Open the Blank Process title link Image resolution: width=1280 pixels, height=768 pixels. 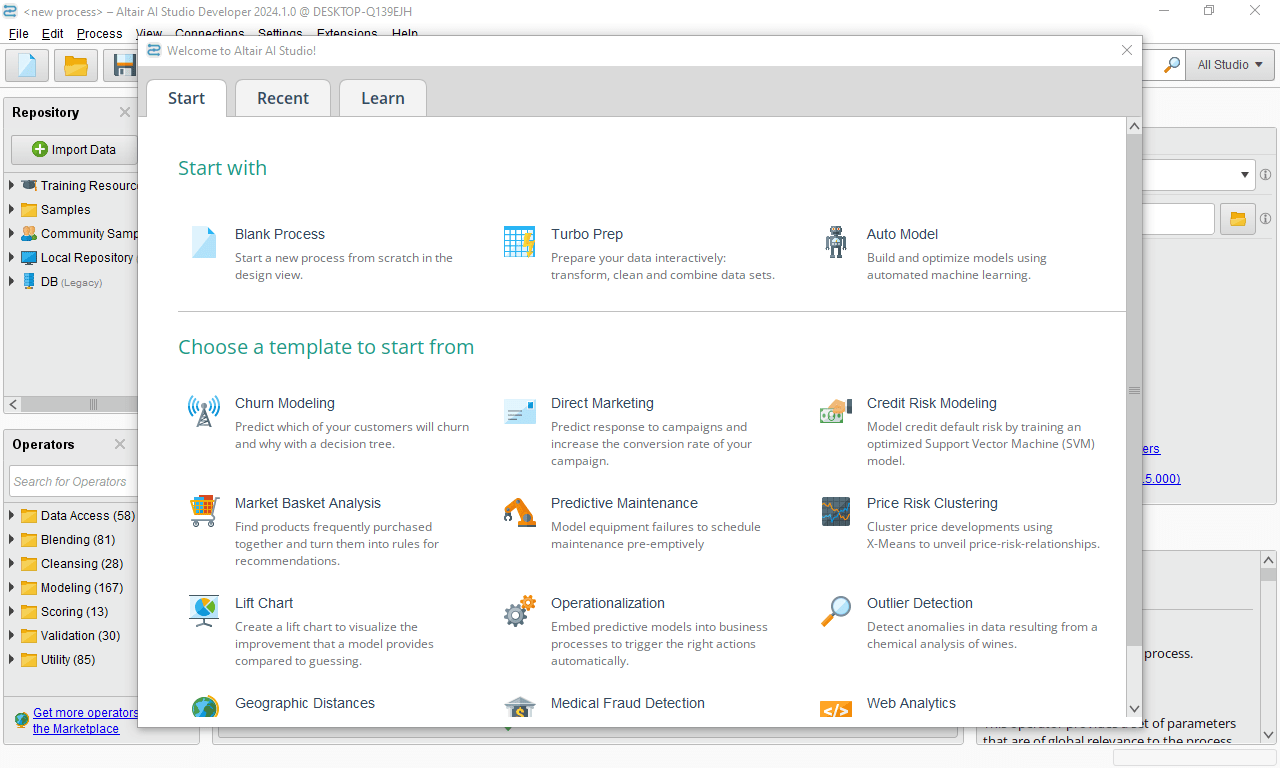click(280, 234)
